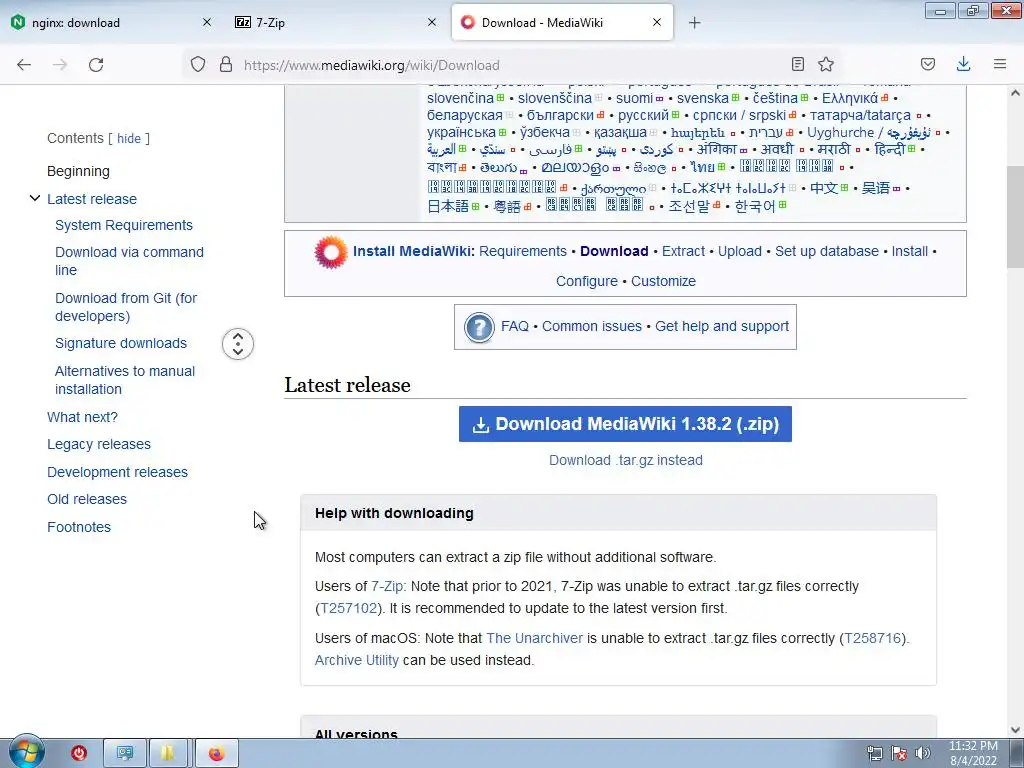This screenshot has width=1024, height=768.
Task: Toggle reader view icon in address bar
Action: click(x=797, y=64)
